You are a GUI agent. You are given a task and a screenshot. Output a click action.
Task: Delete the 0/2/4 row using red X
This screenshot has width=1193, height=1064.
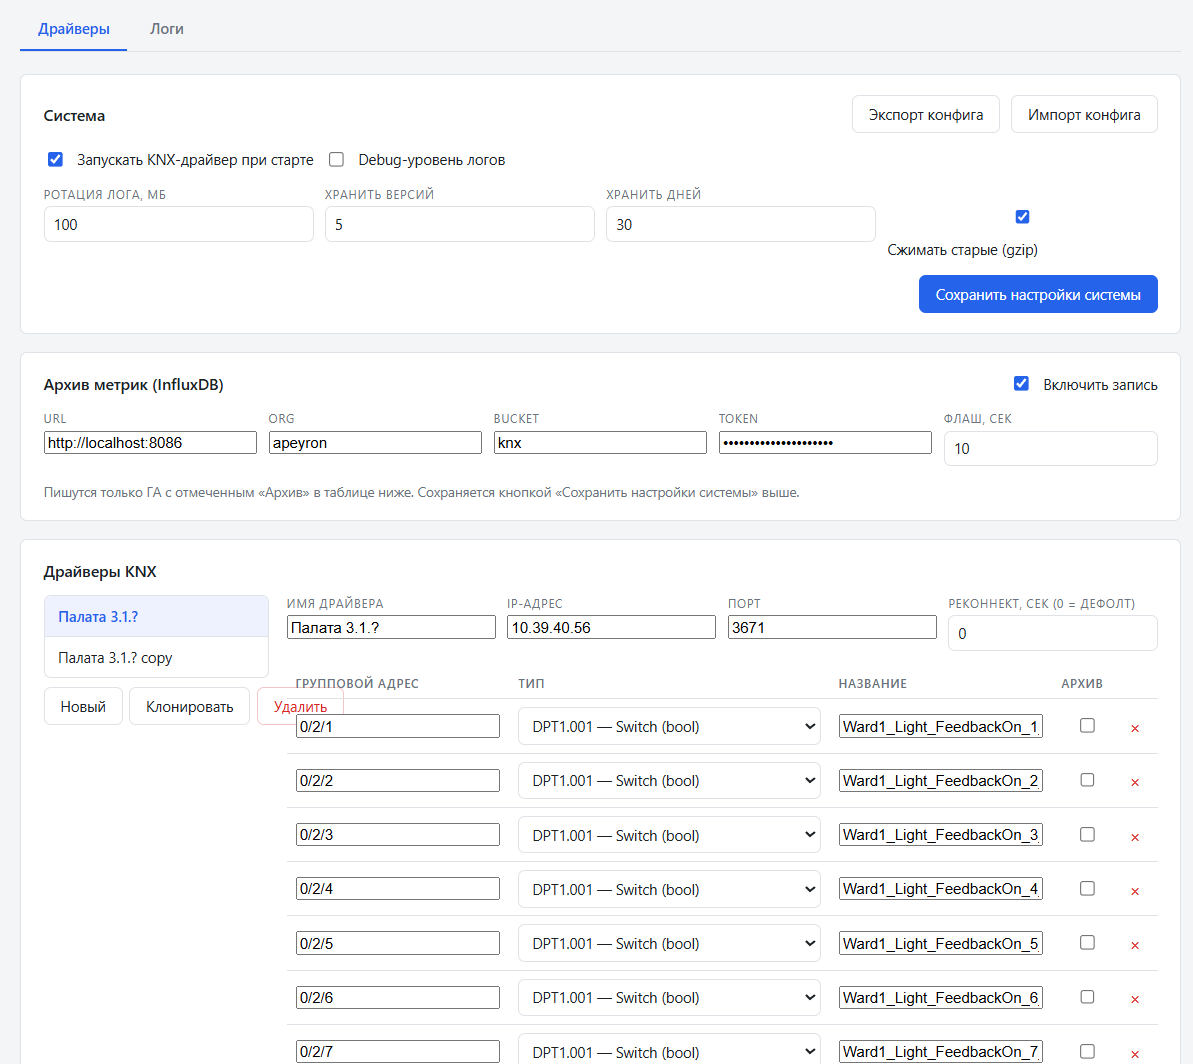[x=1134, y=891]
